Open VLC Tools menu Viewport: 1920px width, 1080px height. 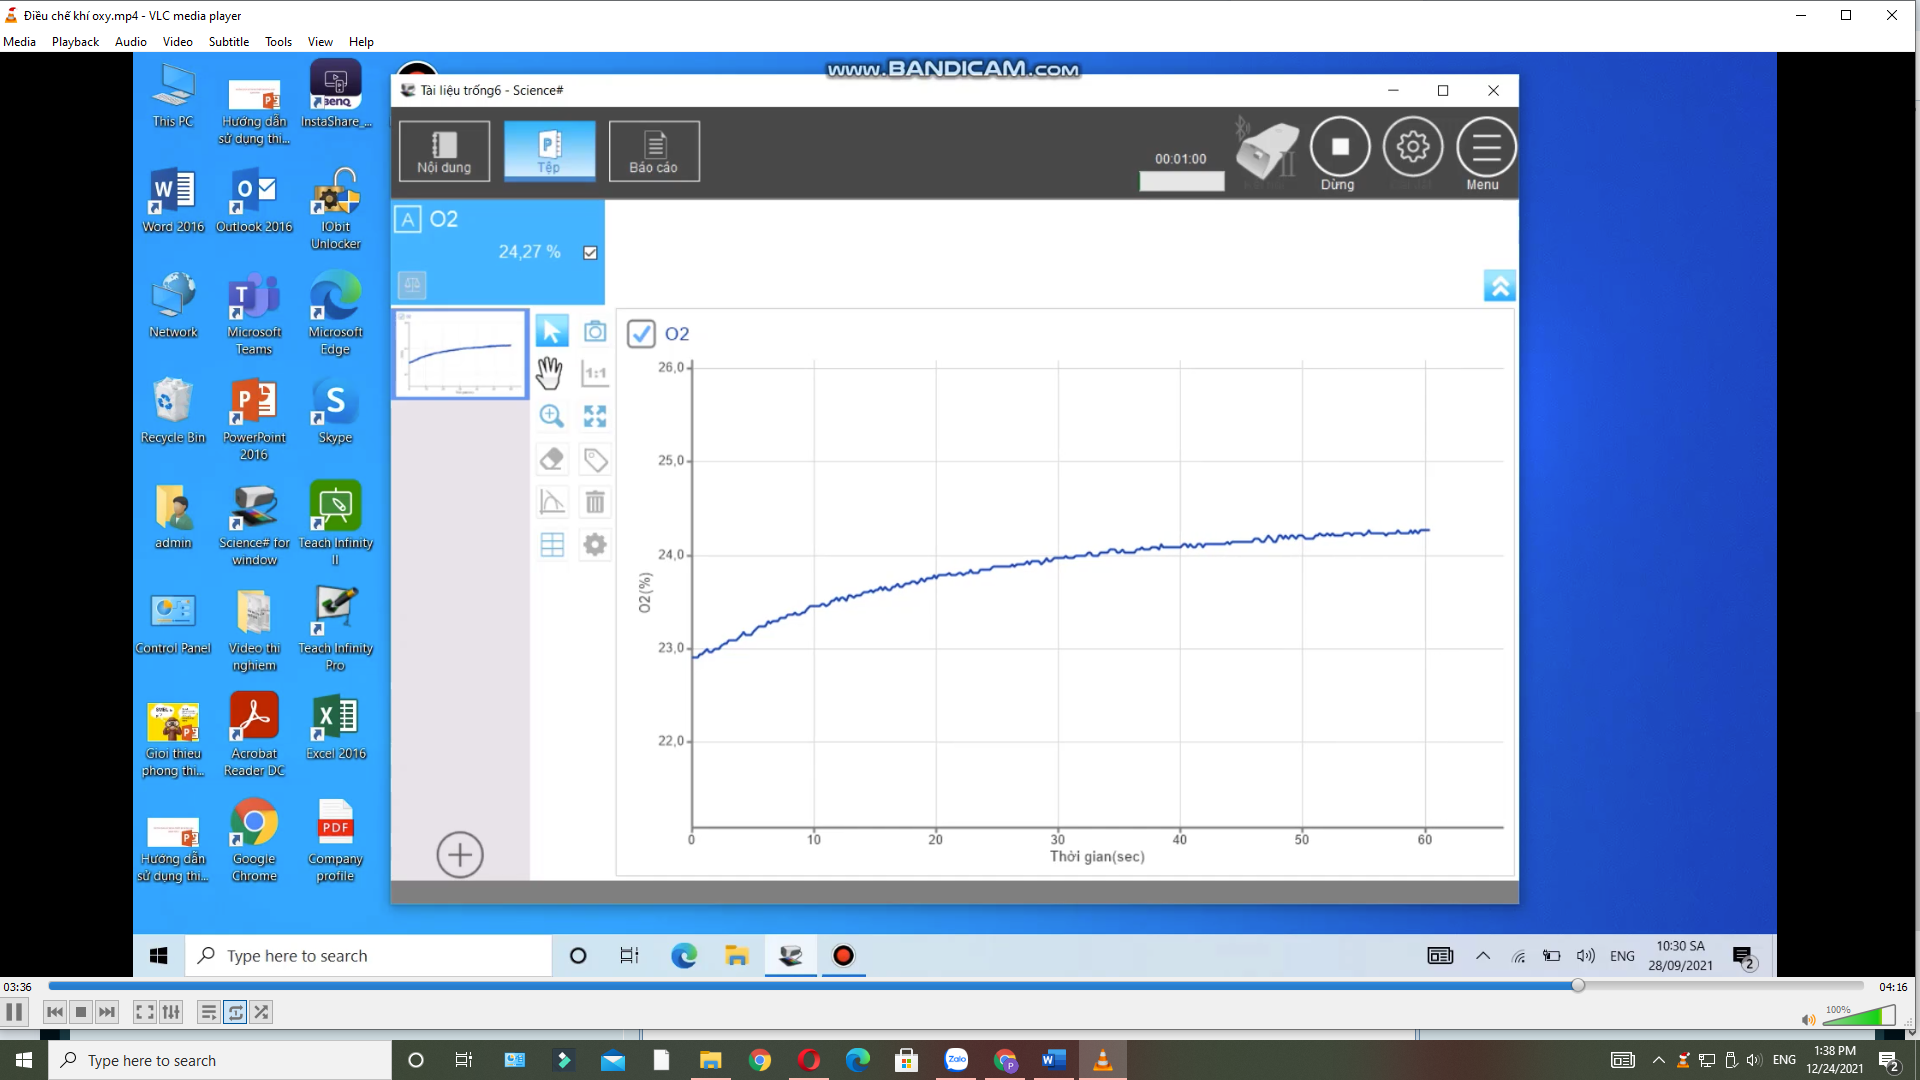point(278,42)
